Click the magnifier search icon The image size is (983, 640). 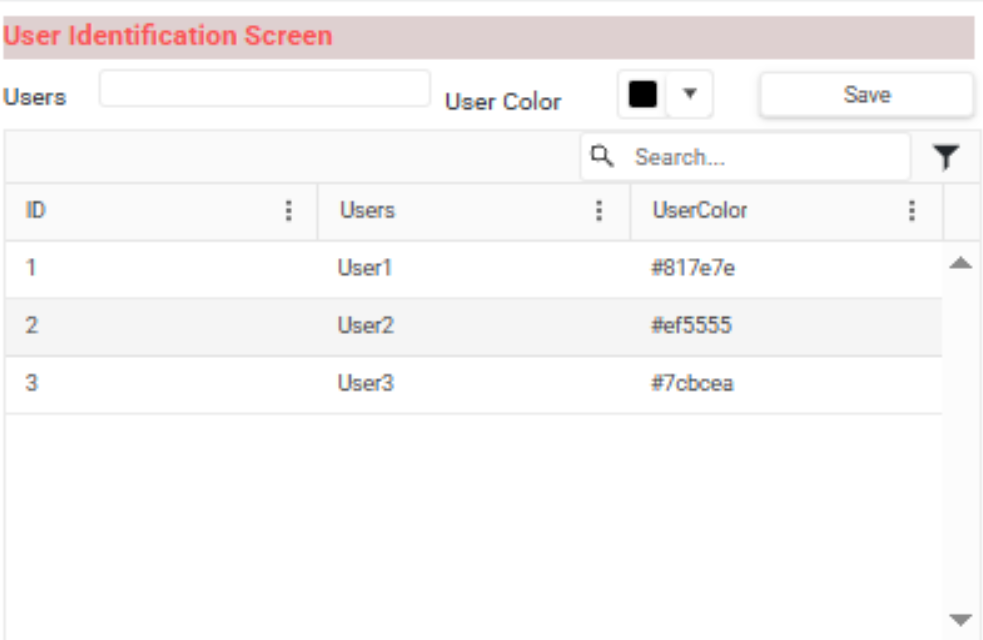[x=602, y=156]
